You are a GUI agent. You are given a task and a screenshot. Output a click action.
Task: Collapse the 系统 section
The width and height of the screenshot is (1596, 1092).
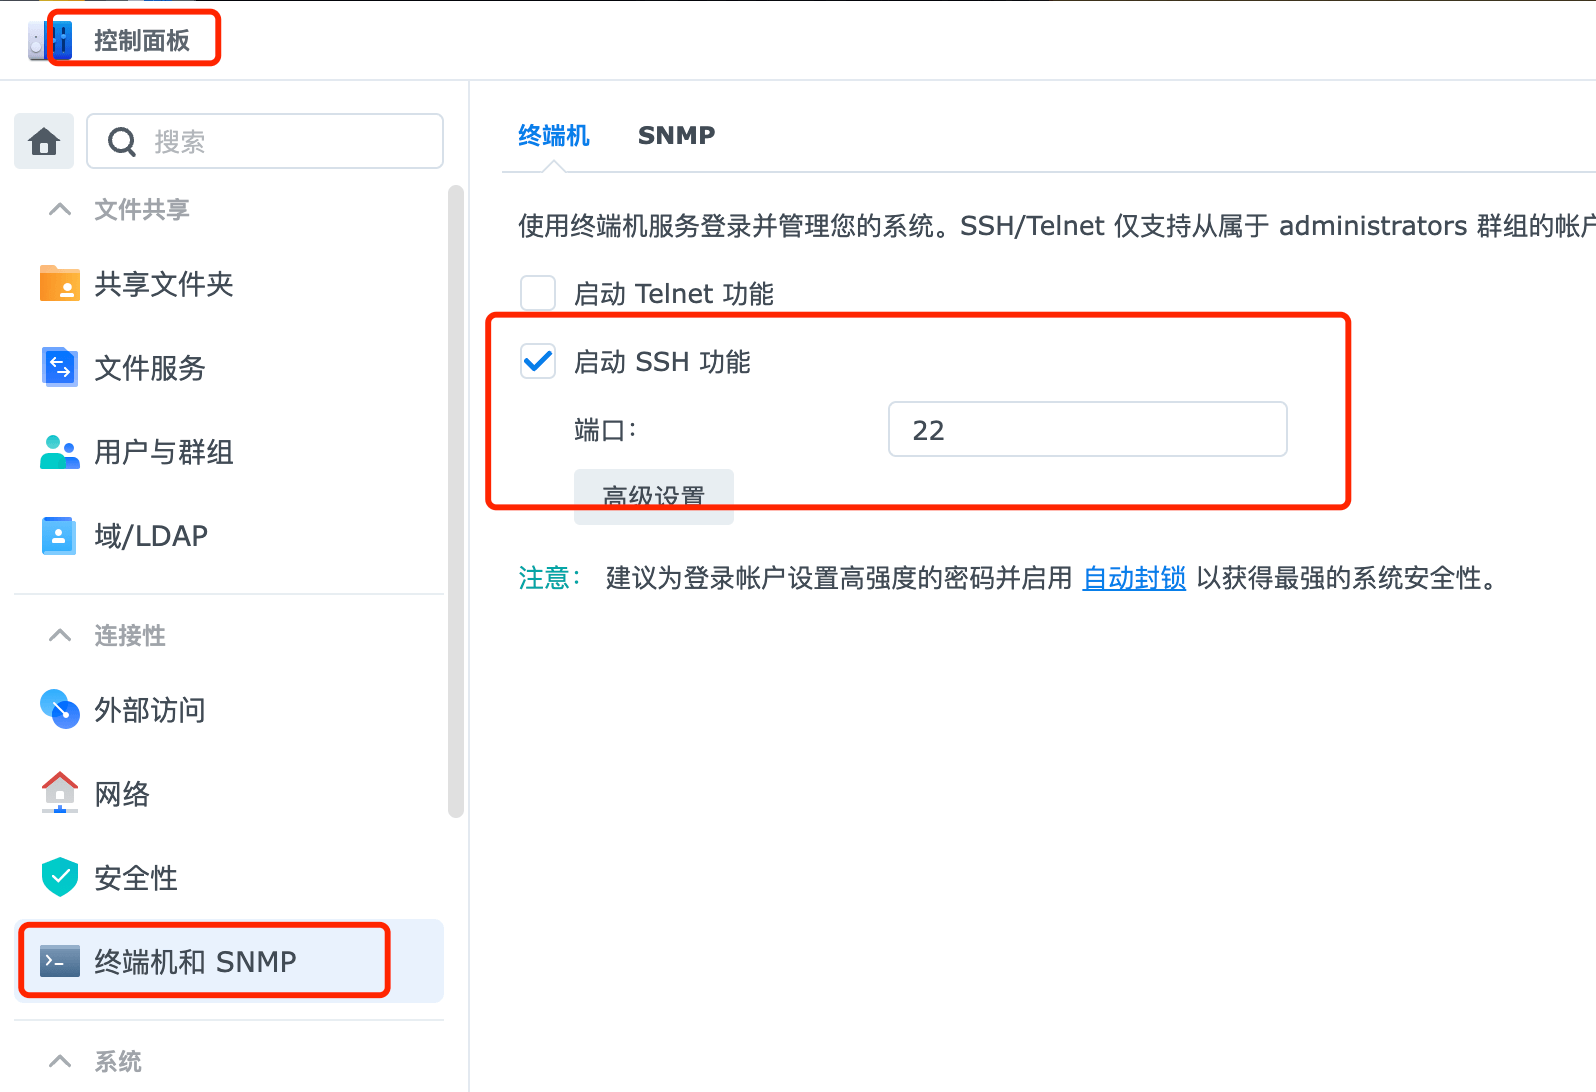click(x=60, y=1061)
